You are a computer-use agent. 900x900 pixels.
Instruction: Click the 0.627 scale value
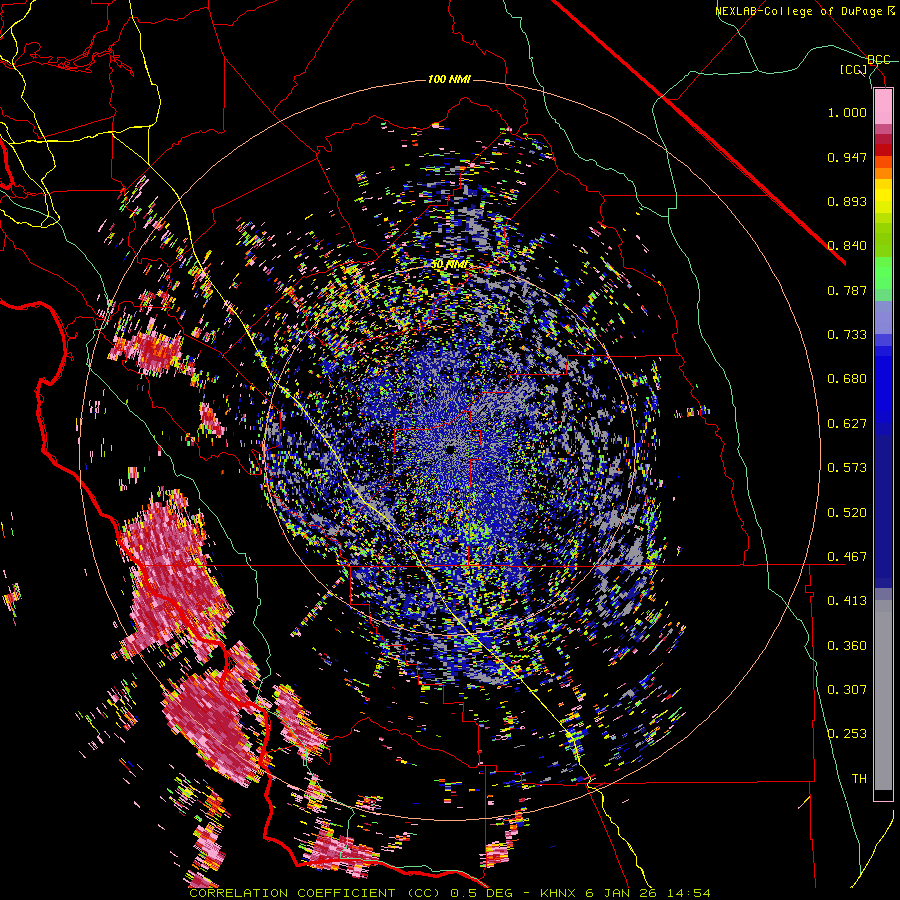click(x=847, y=424)
